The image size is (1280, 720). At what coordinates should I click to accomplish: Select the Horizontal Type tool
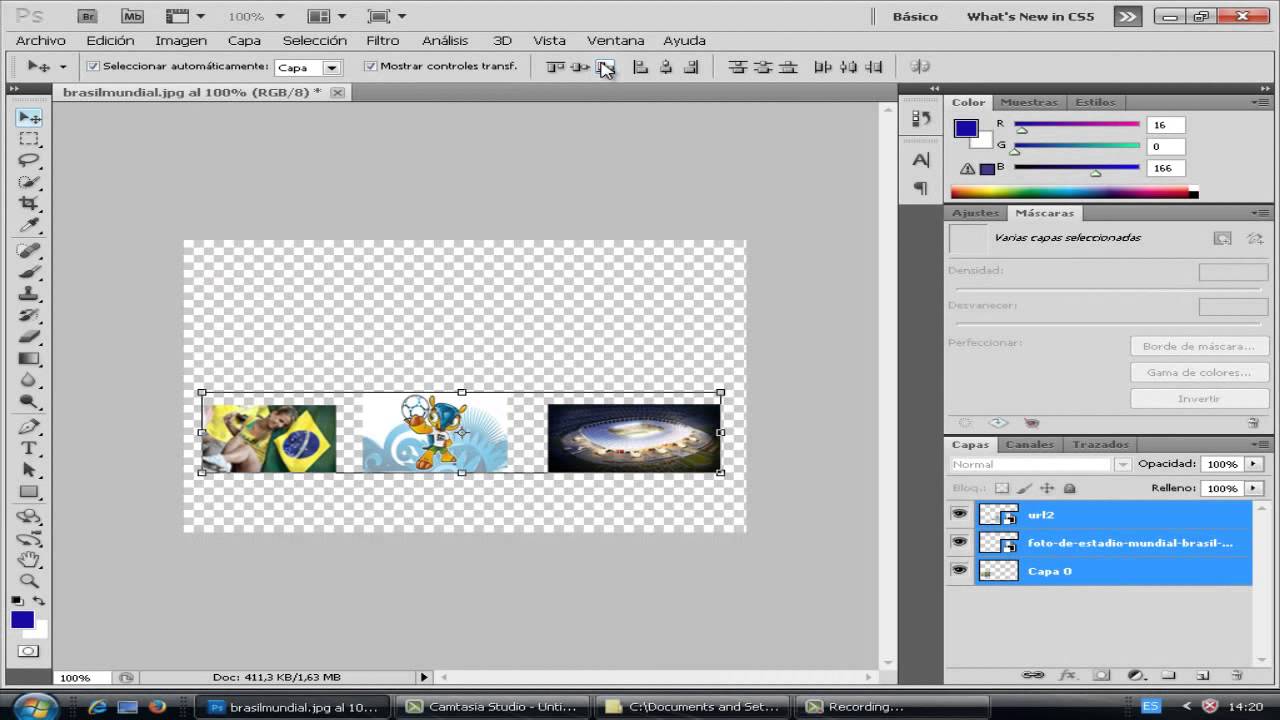click(29, 448)
